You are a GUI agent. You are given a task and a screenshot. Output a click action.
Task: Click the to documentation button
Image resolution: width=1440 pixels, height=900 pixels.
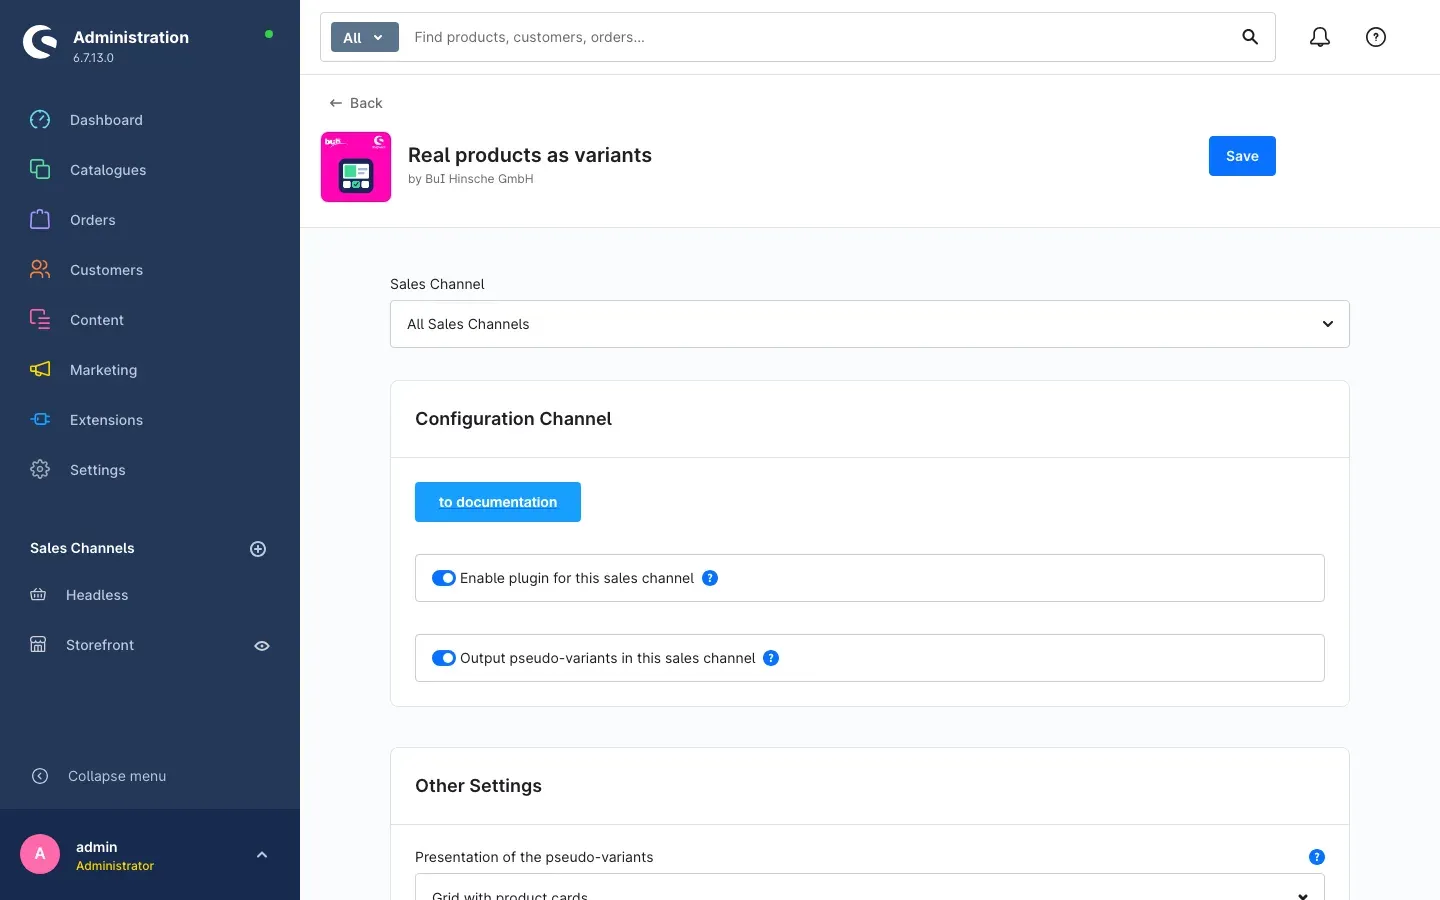pyautogui.click(x=498, y=502)
